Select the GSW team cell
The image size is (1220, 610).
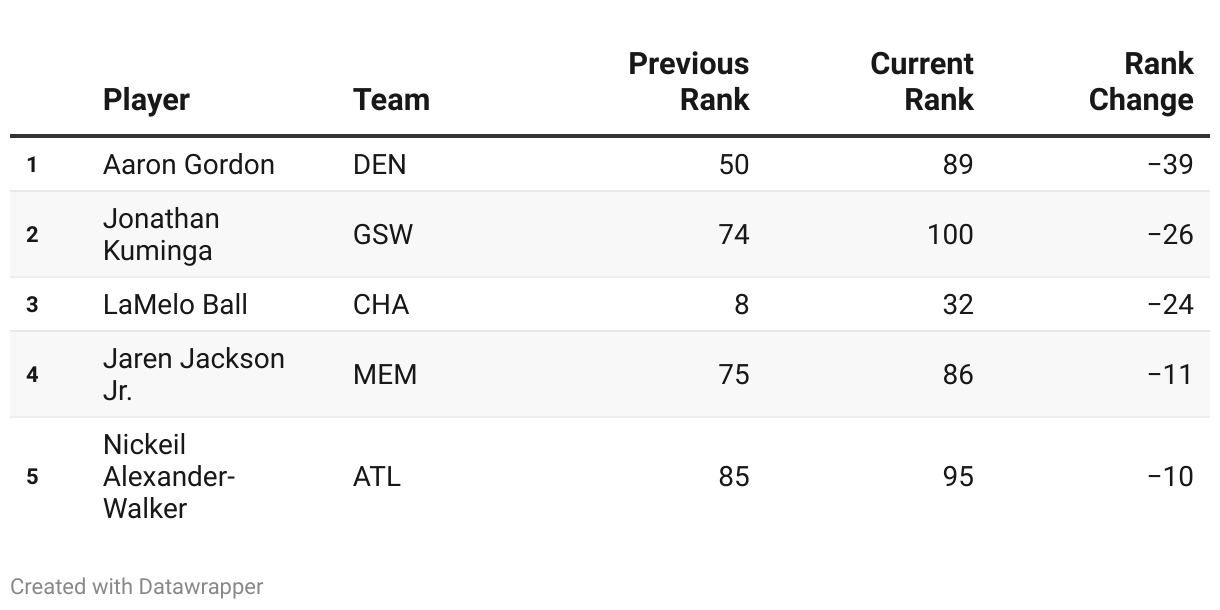tap(383, 234)
